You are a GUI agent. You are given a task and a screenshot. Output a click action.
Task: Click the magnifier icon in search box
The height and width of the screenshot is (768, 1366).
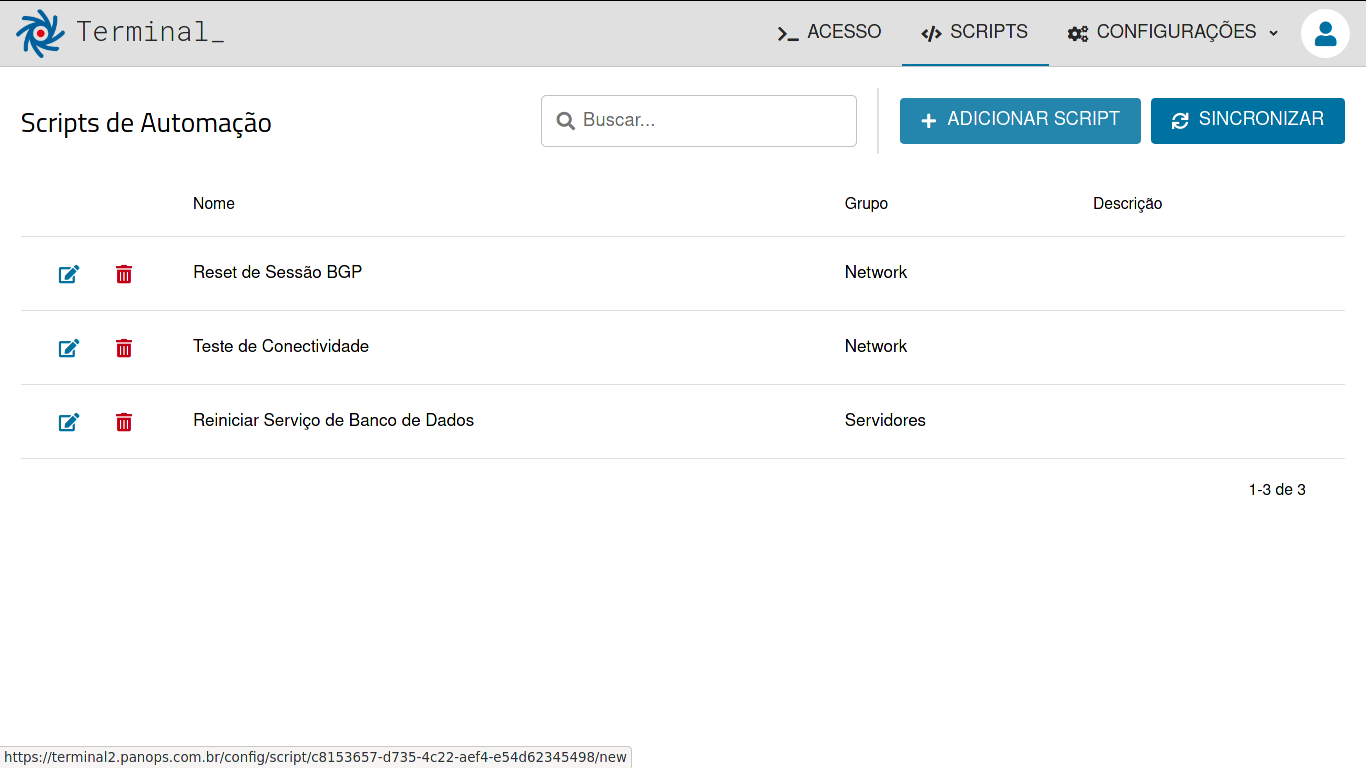click(566, 121)
